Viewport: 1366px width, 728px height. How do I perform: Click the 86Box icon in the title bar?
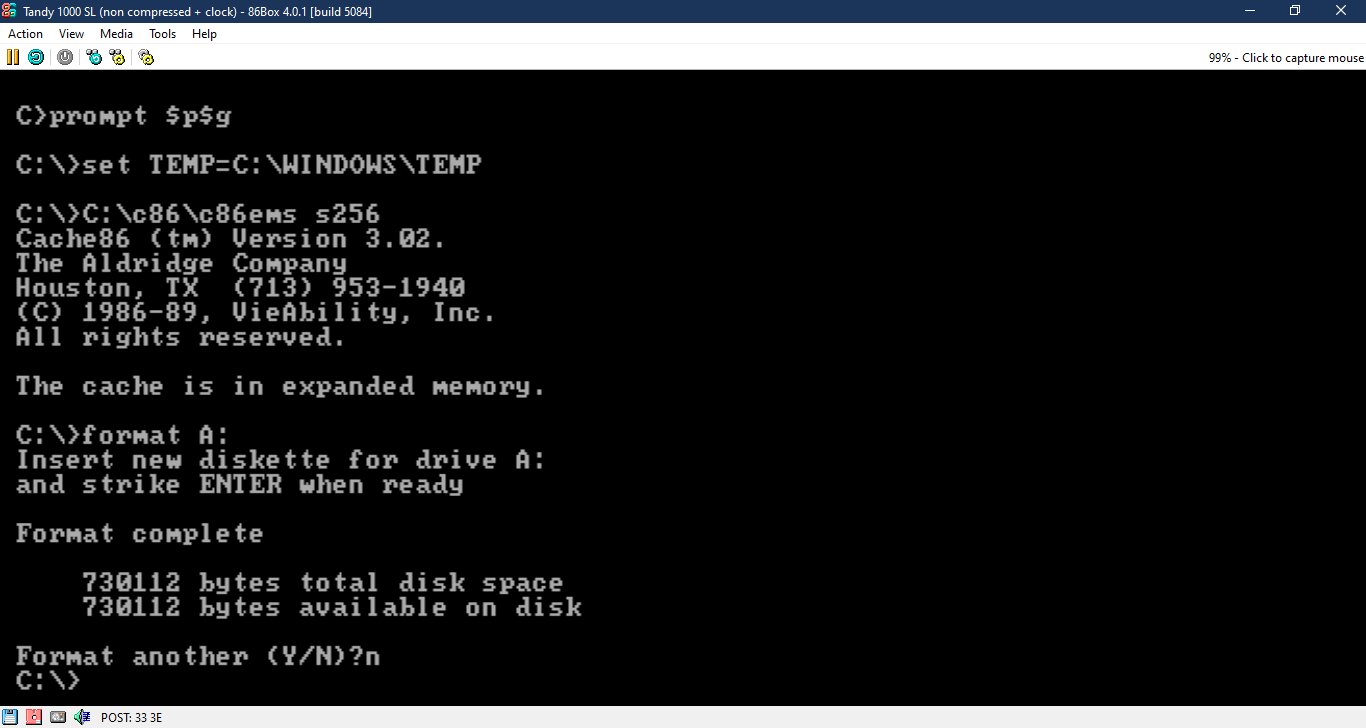(x=11, y=11)
